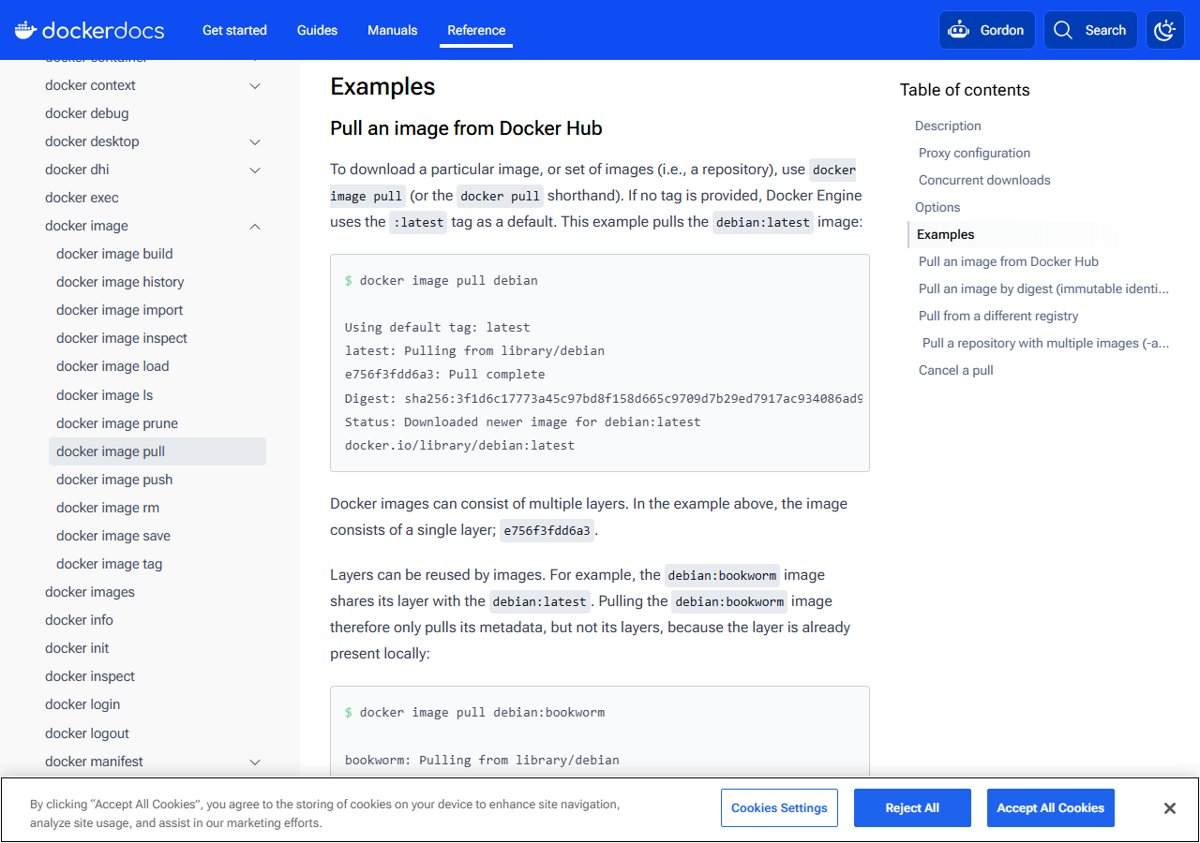This screenshot has height=843, width=1200.
Task: Click the 'Table of contents' title
Action: click(x=964, y=90)
